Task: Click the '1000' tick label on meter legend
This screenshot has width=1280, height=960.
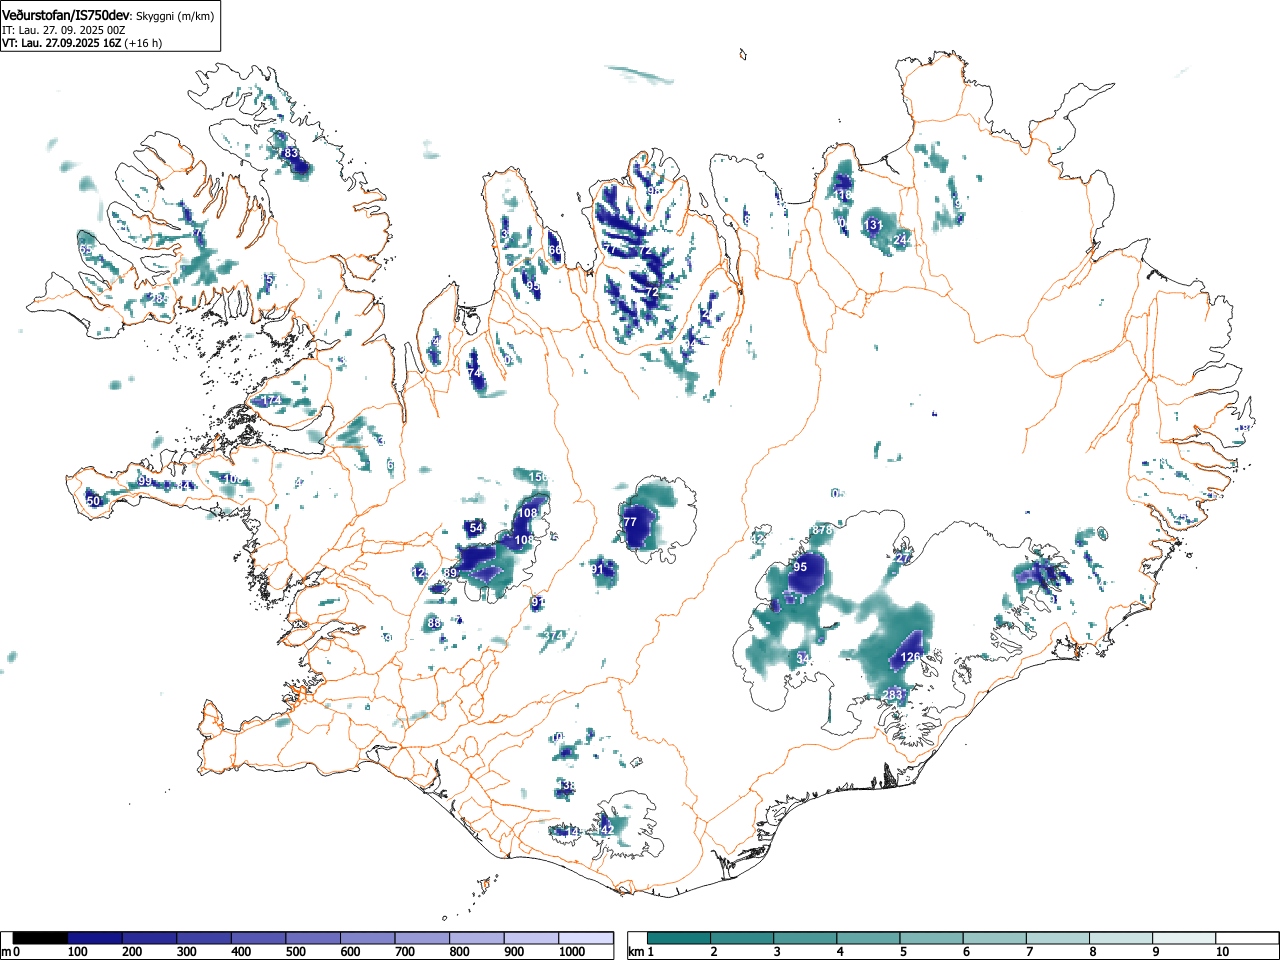Action: (x=572, y=952)
